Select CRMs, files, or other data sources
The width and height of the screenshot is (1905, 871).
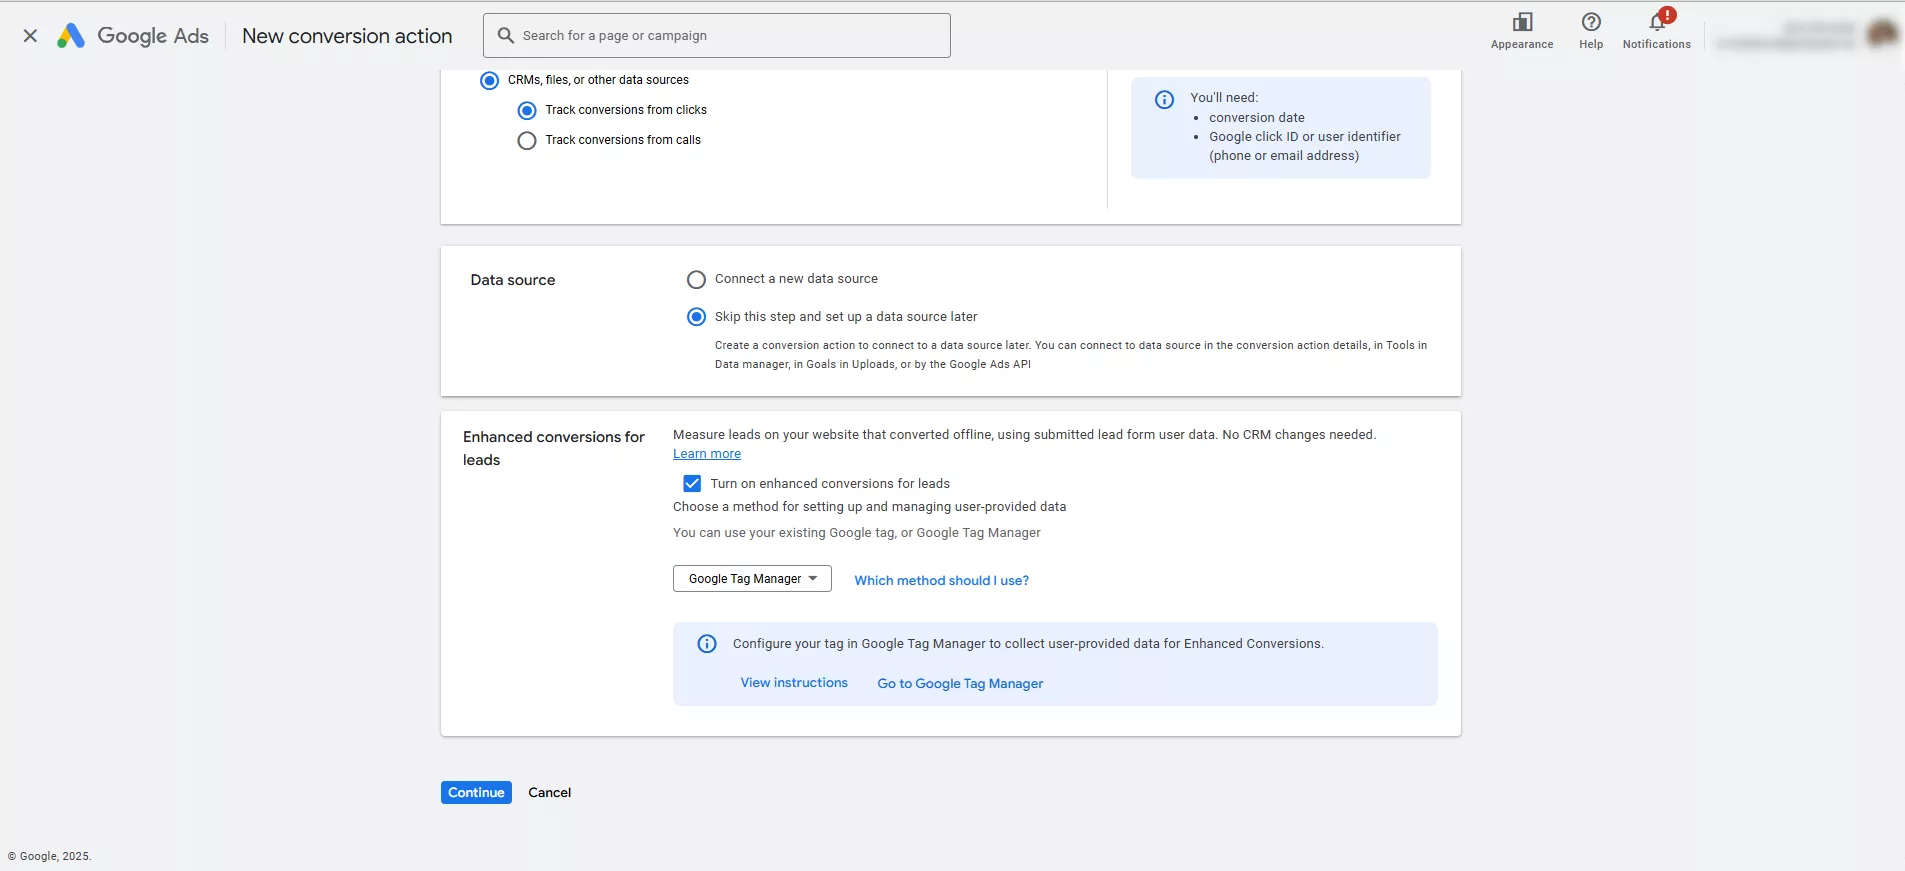[x=489, y=81]
